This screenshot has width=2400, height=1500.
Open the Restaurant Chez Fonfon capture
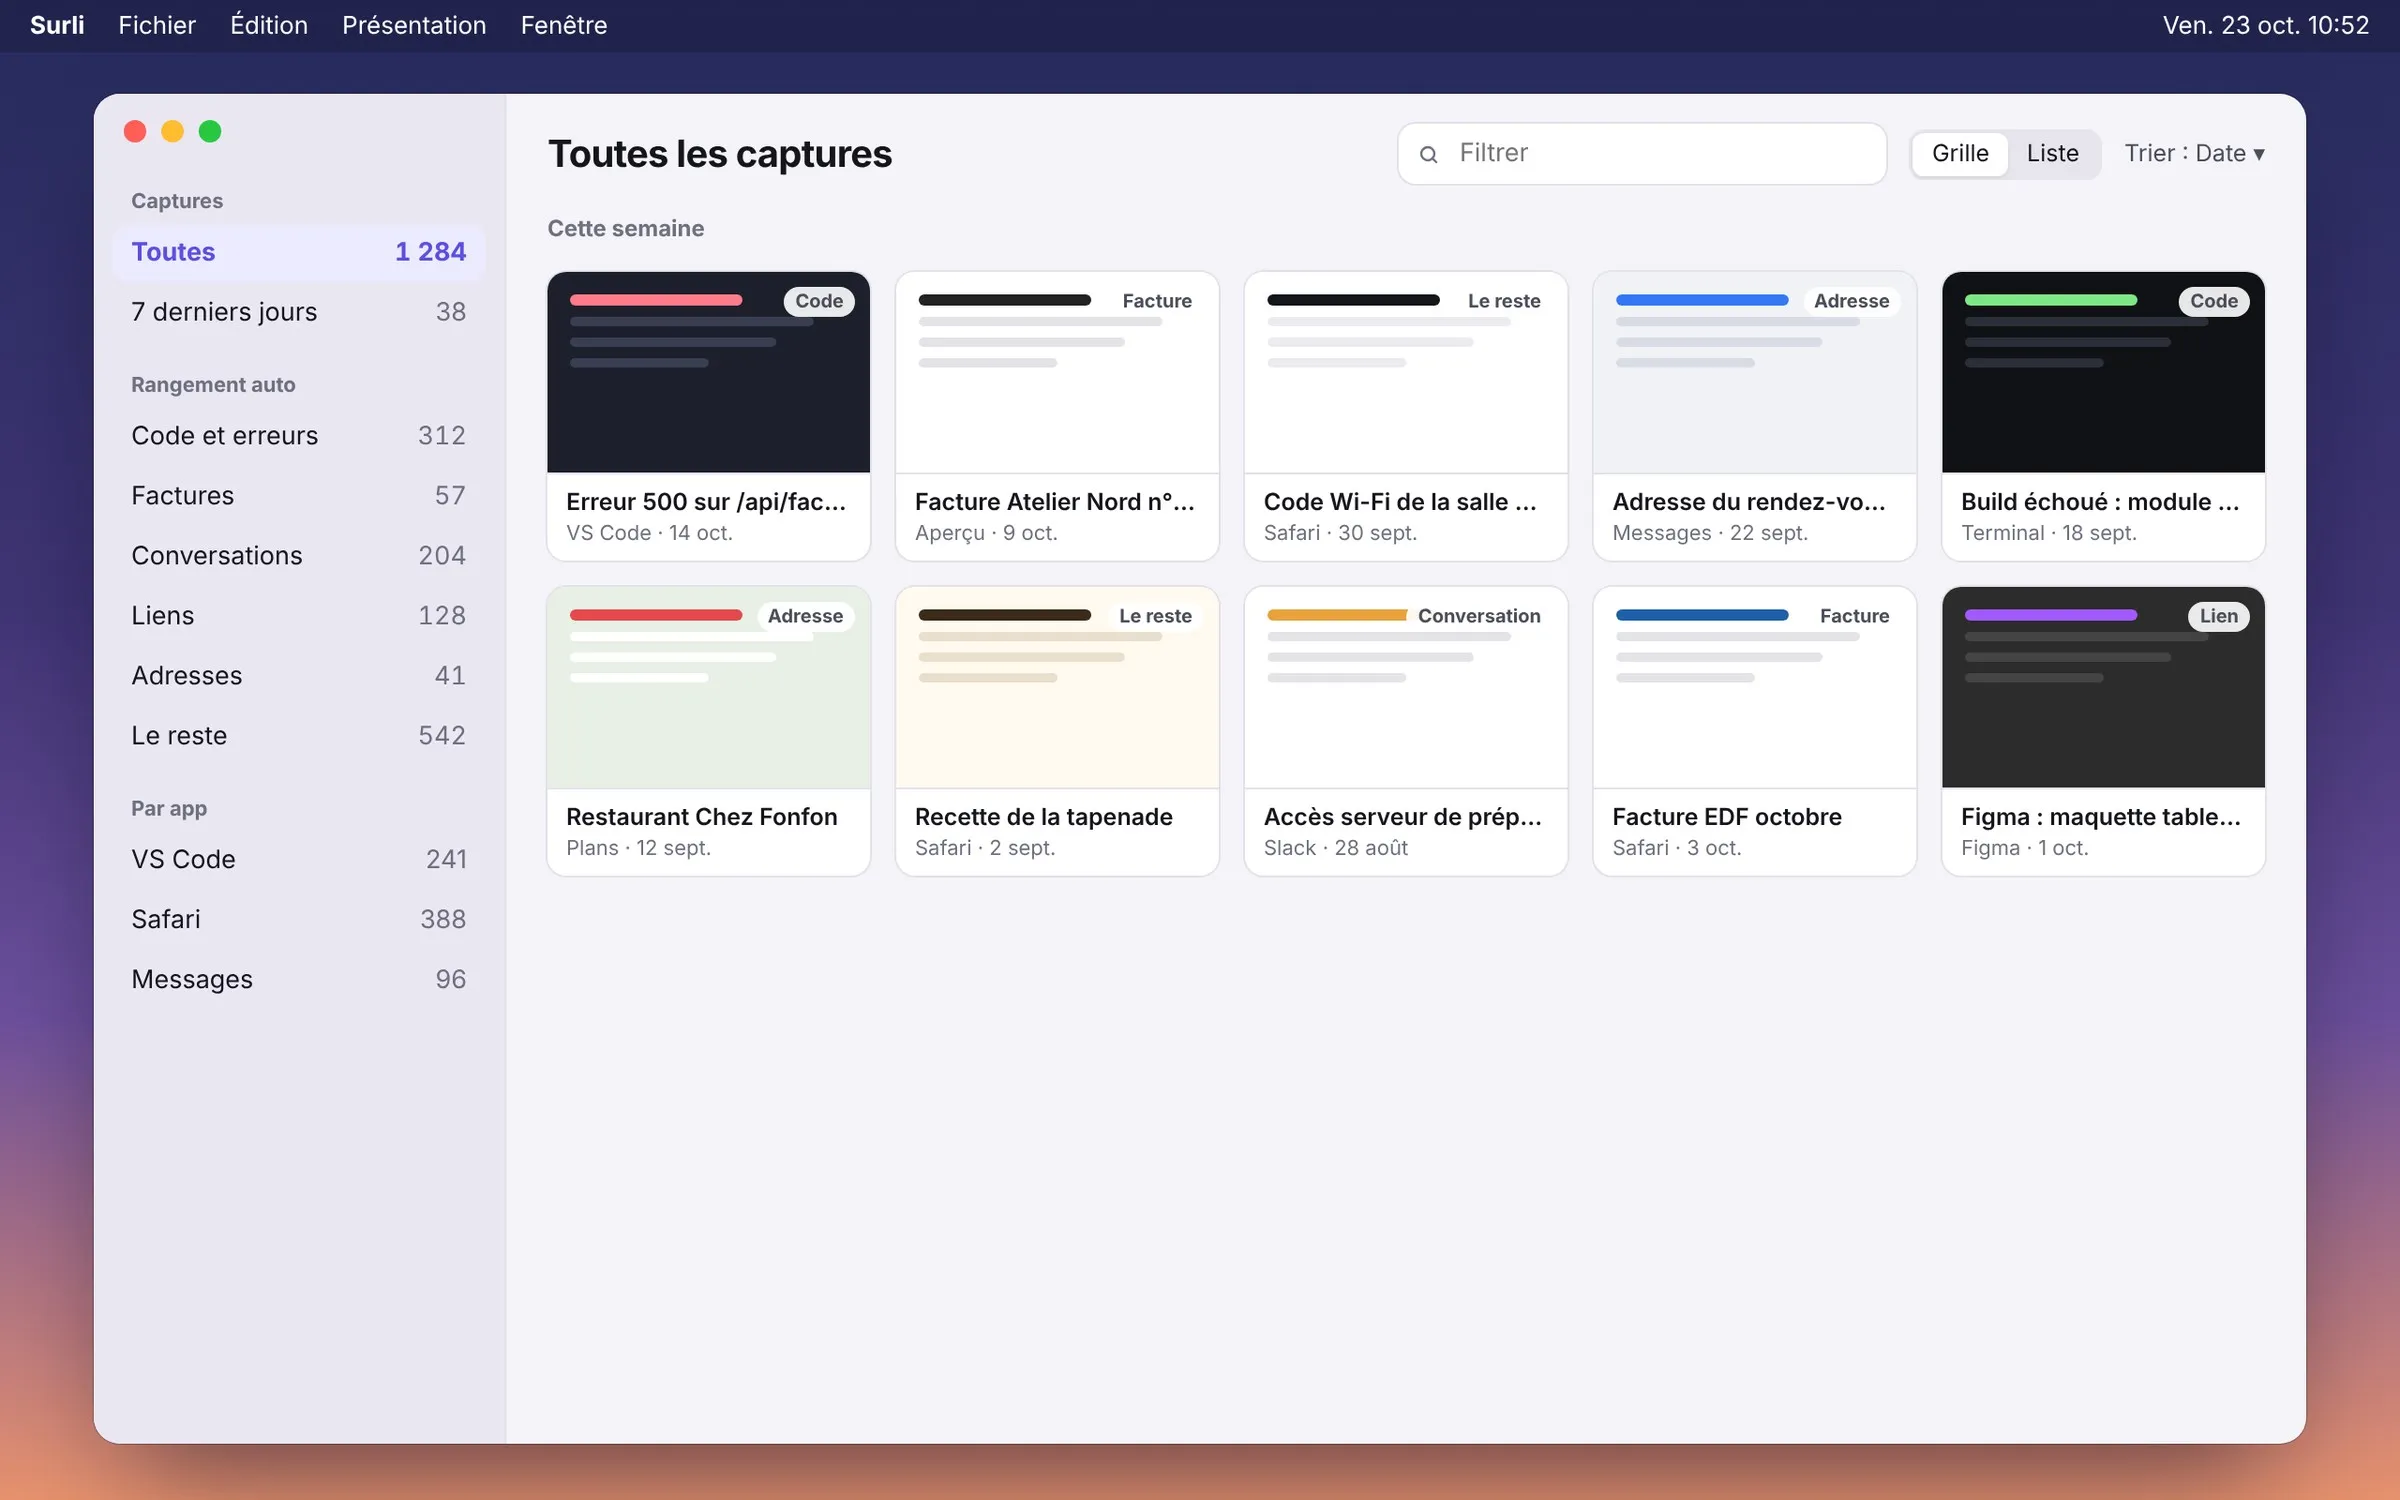(x=708, y=731)
